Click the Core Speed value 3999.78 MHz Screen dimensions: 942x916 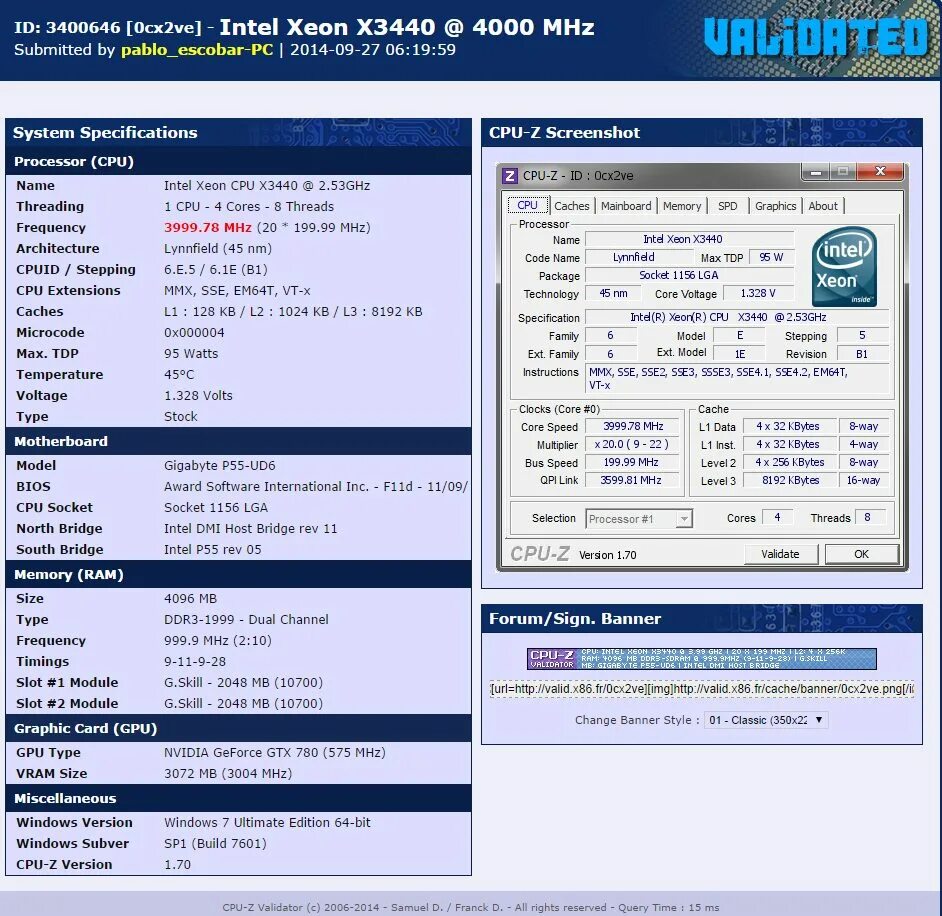(x=633, y=426)
